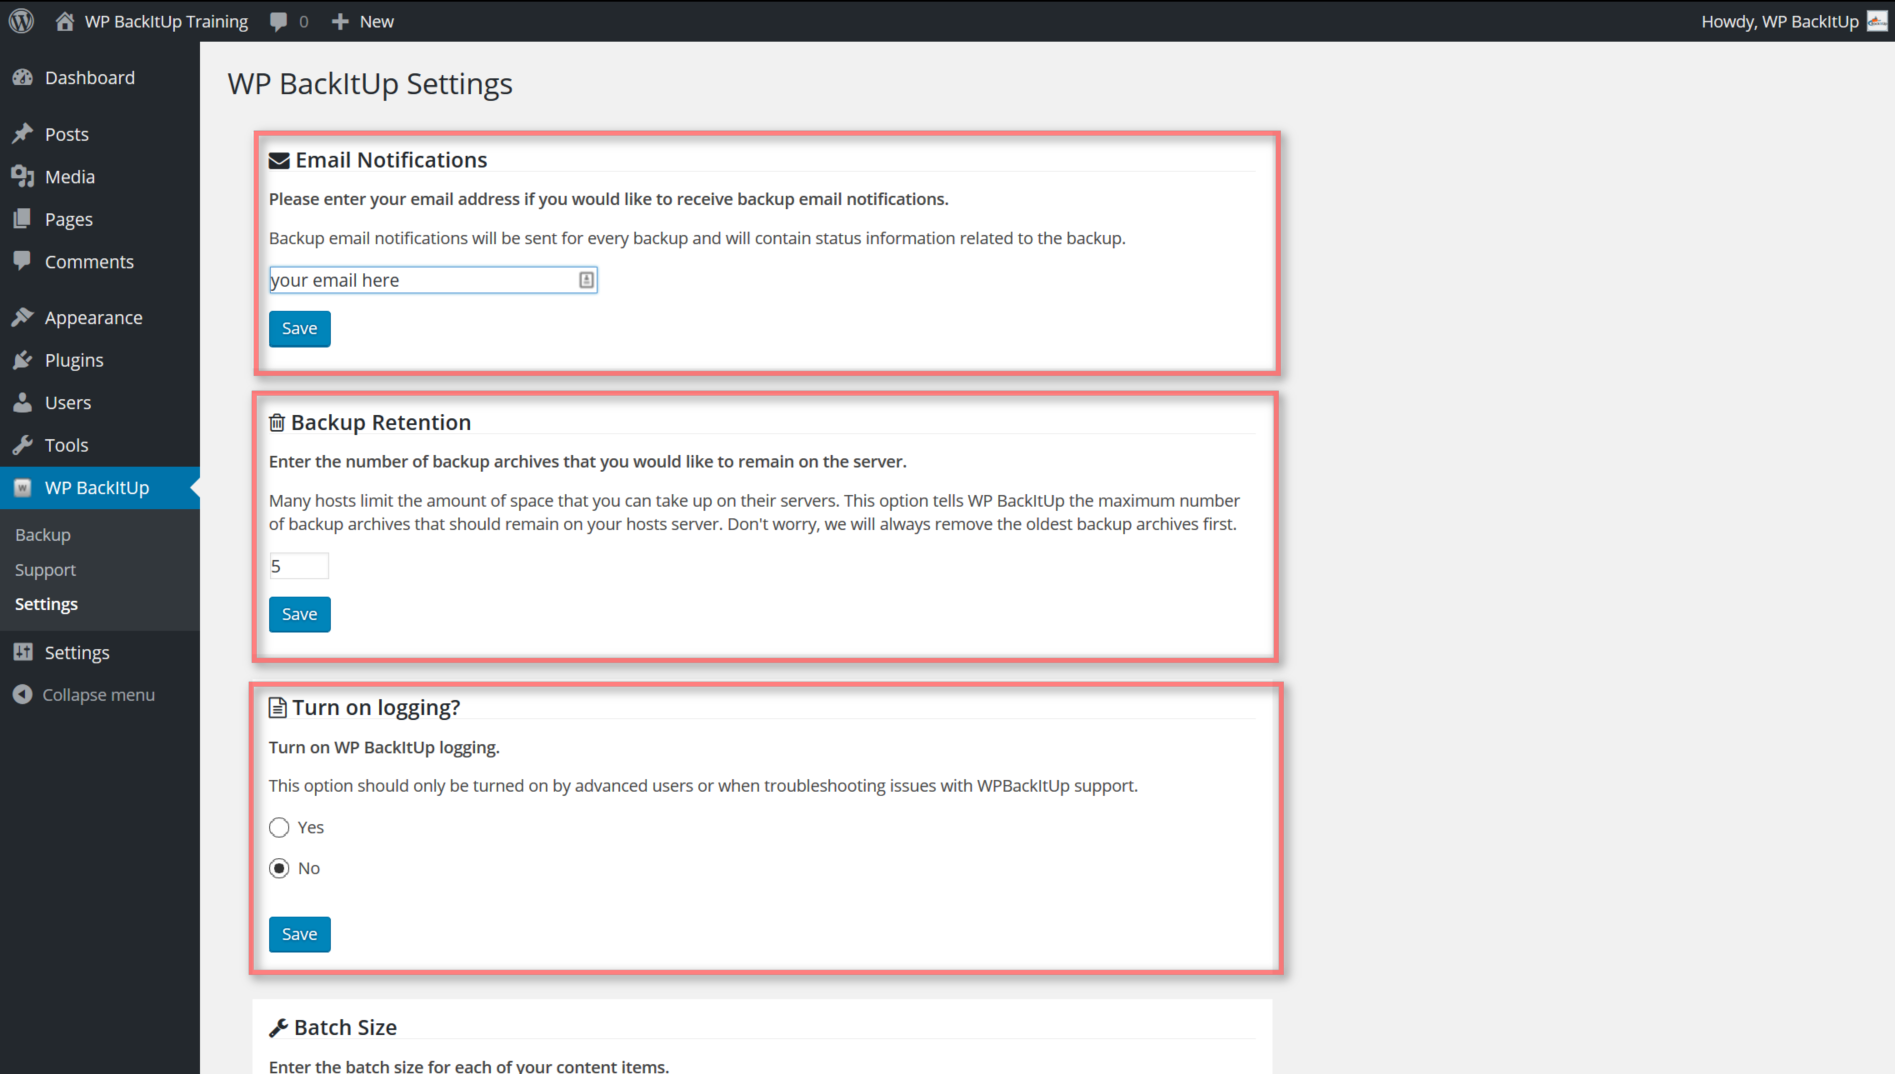This screenshot has width=1895, height=1074.
Task: Save the Backup Retention setting
Action: pos(299,614)
